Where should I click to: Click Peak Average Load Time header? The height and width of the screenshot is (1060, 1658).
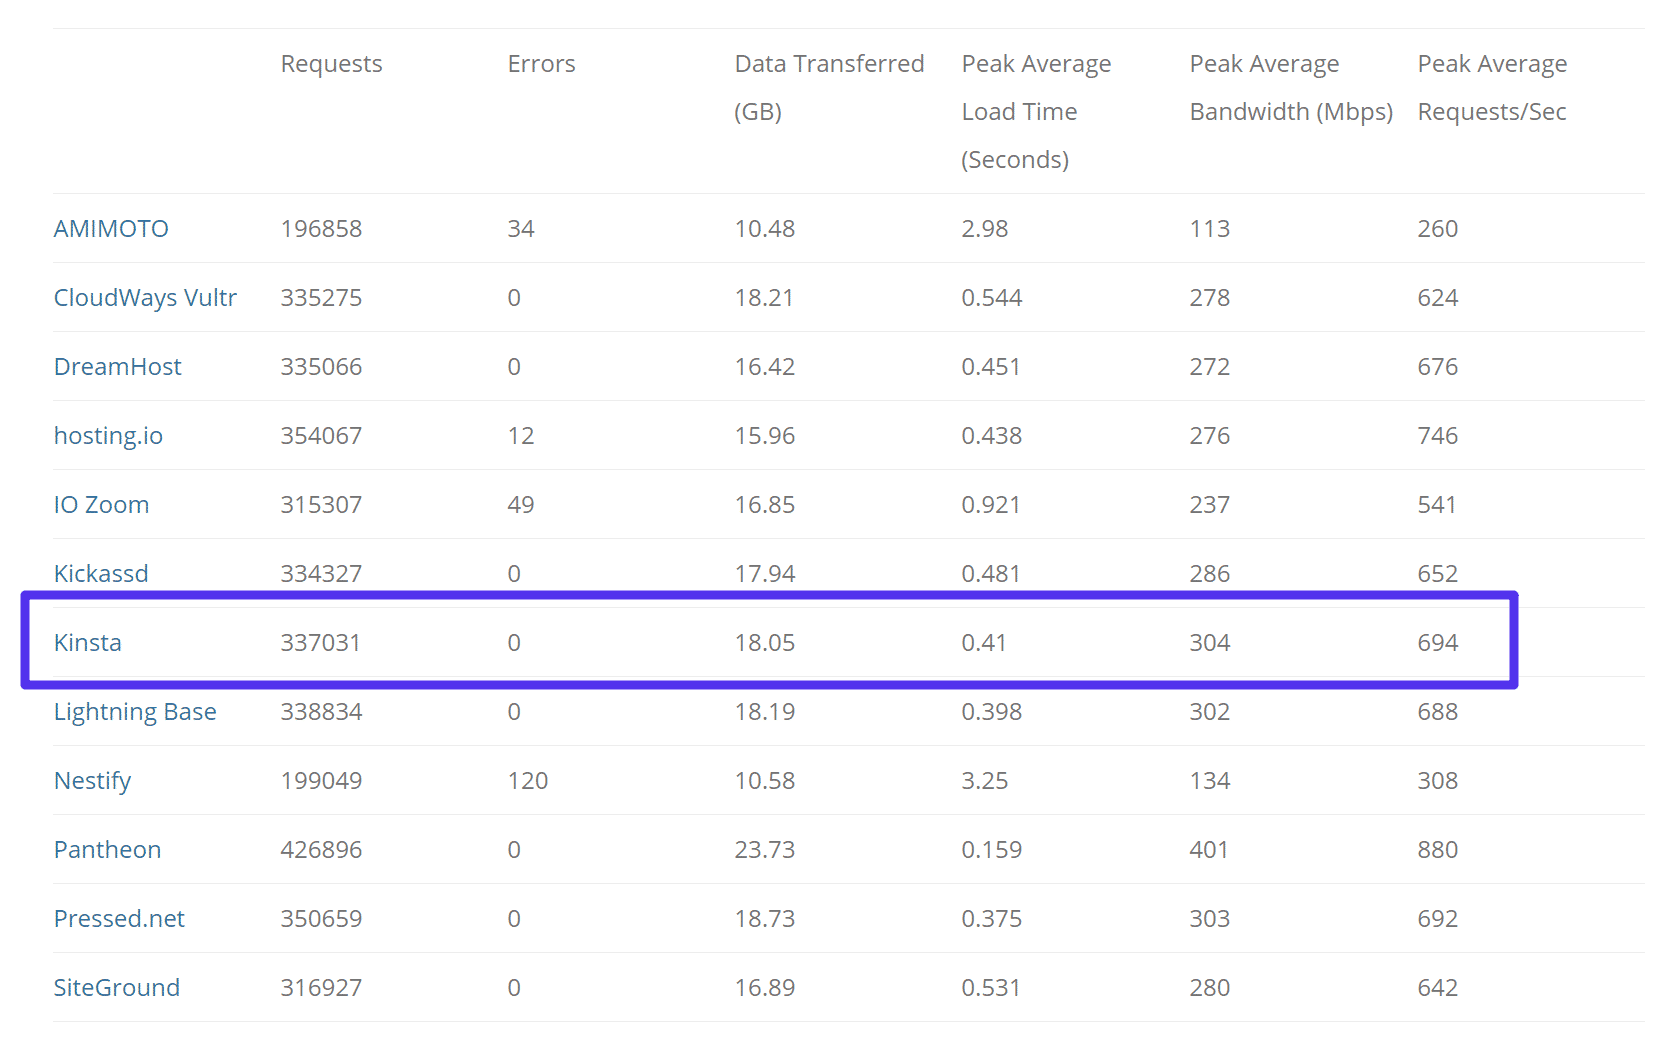pos(1036,111)
